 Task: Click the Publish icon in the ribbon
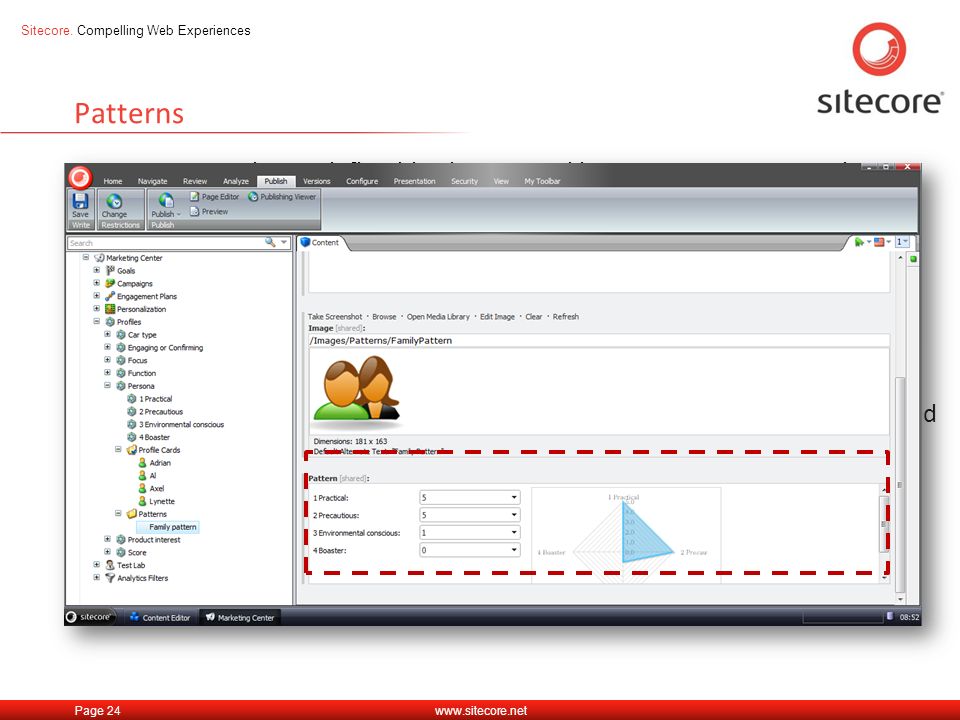(x=166, y=201)
